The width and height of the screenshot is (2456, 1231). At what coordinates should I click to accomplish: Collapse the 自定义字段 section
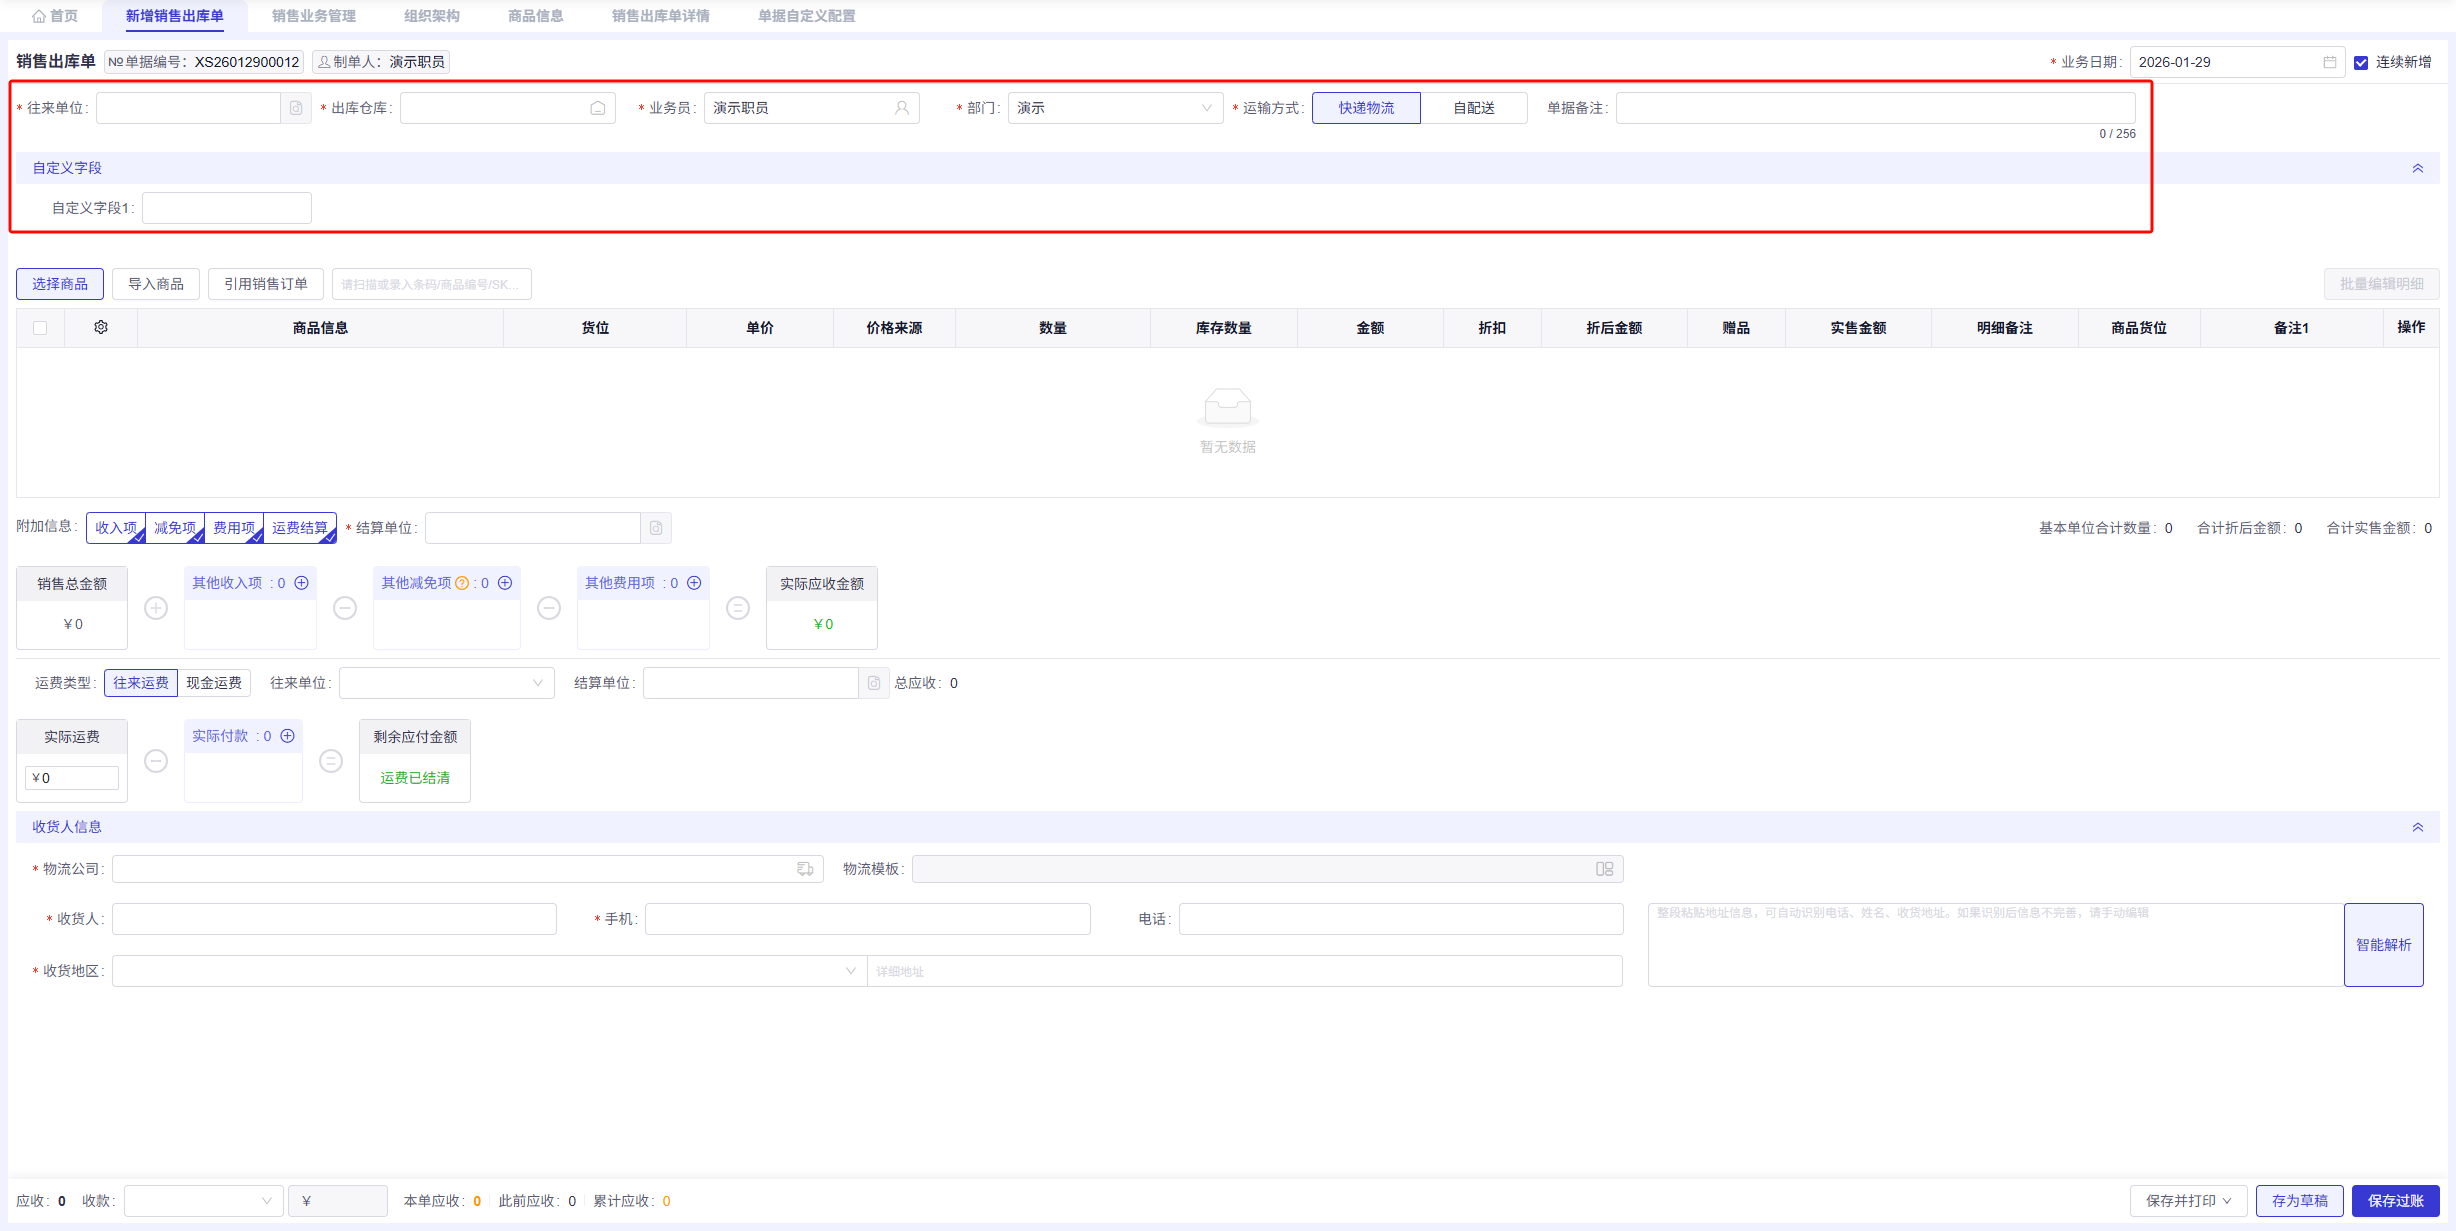point(2418,168)
